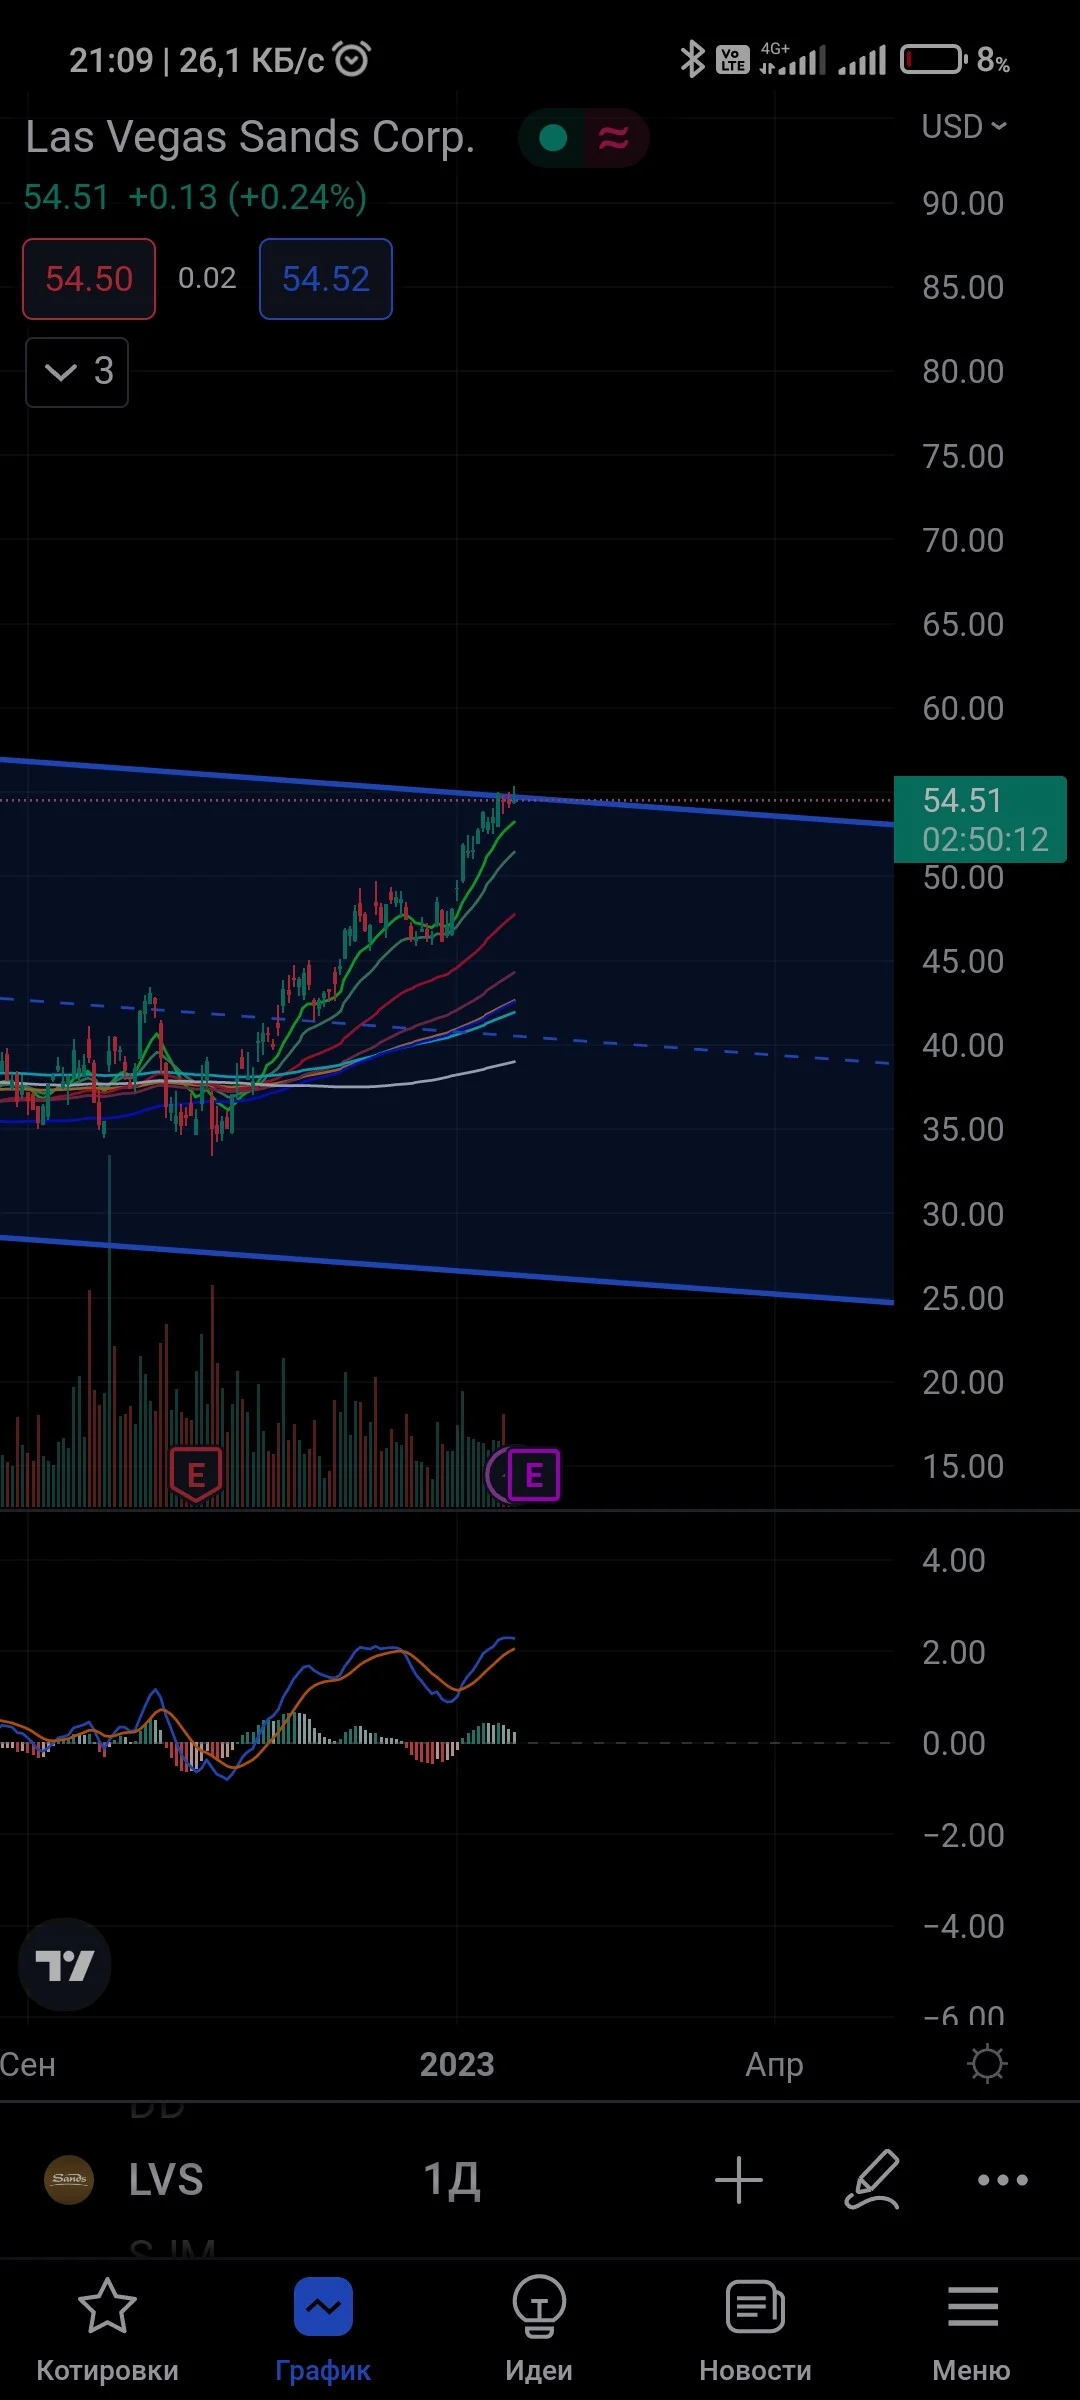Tap the blue 54.52 buy price button
Viewport: 1080px width, 2400px height.
[326, 279]
